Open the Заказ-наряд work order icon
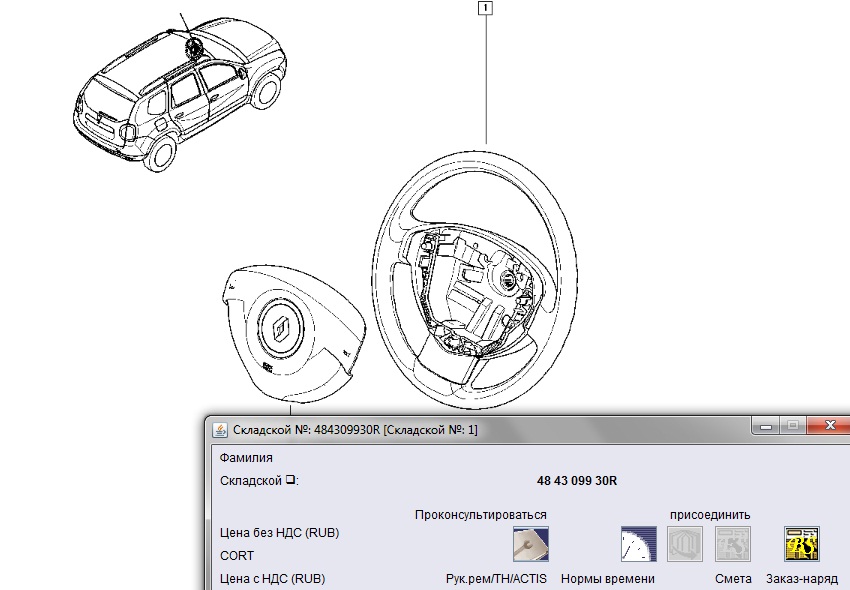This screenshot has height=590, width=850. click(x=801, y=543)
